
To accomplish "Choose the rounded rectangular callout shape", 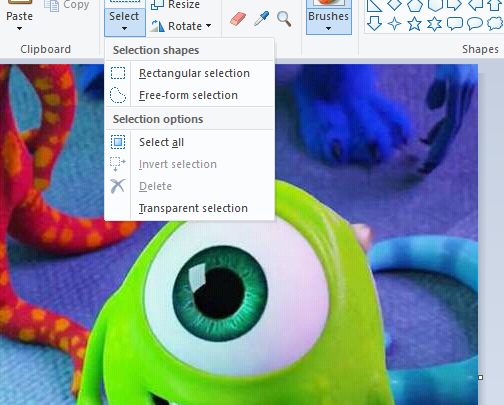I will (455, 24).
